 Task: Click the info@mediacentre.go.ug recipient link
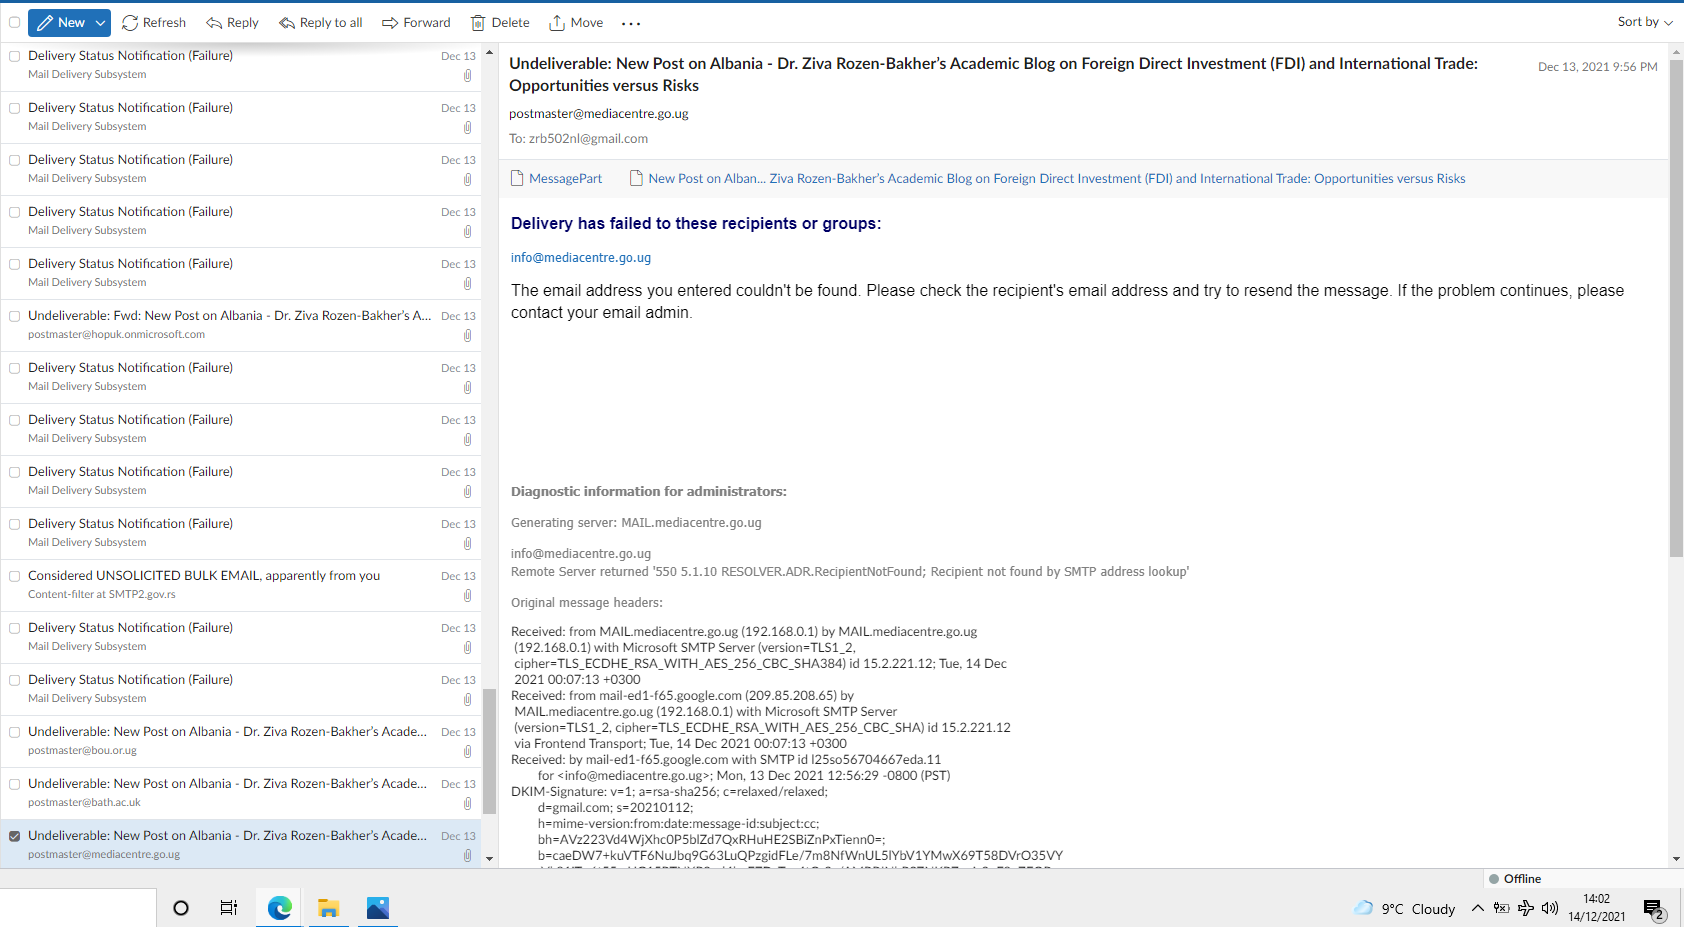[581, 258]
